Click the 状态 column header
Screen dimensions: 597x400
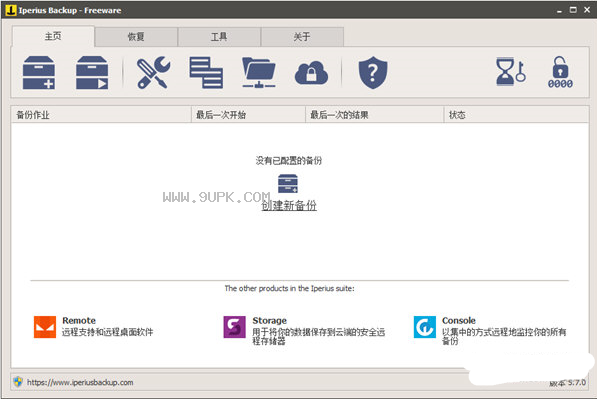click(x=516, y=115)
